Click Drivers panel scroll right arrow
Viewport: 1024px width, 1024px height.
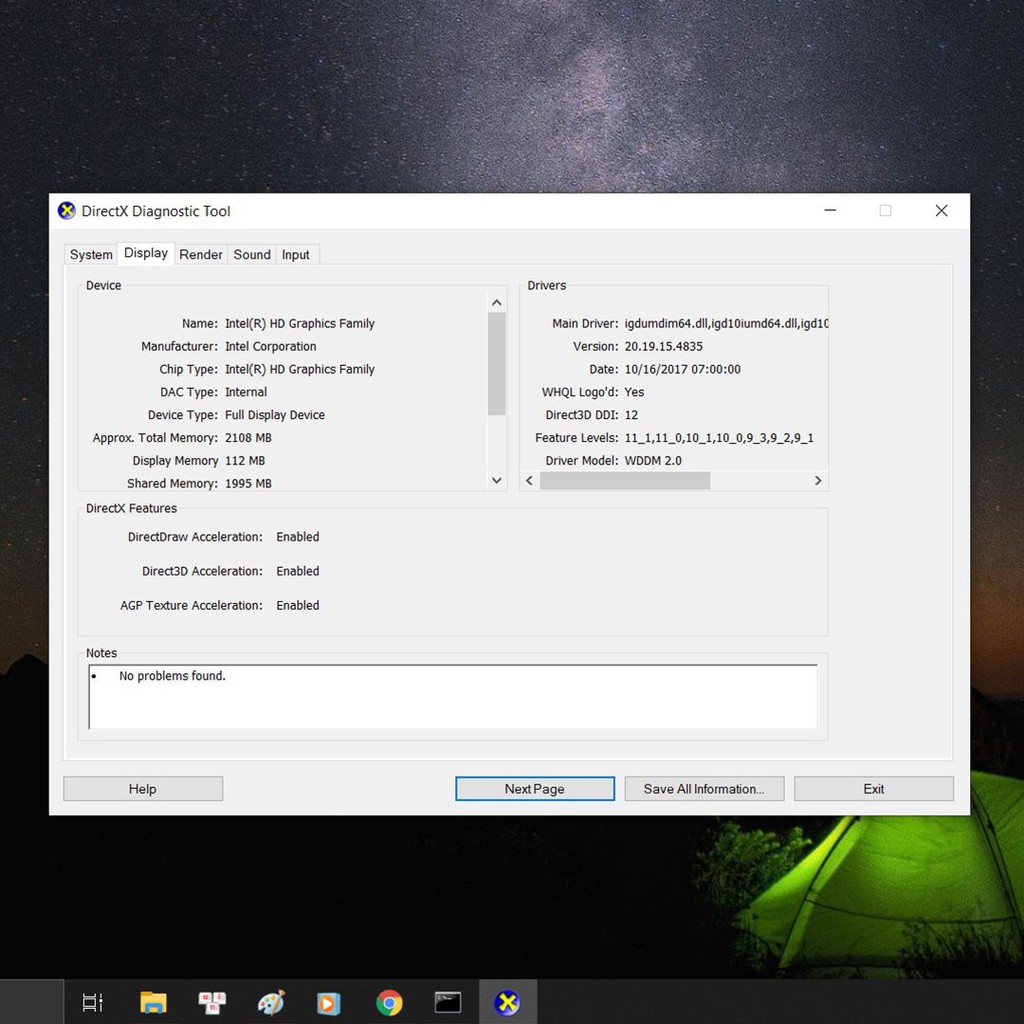tap(818, 481)
